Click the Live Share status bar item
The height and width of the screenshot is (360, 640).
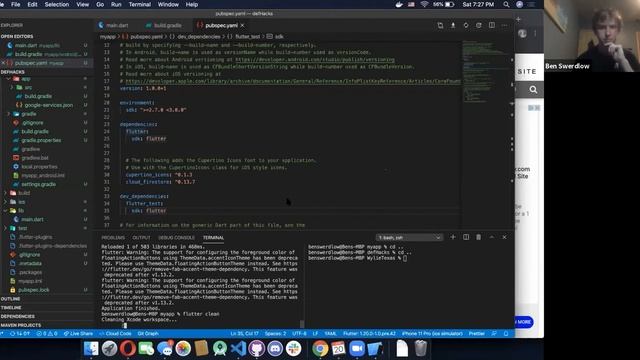pyautogui.click(x=78, y=333)
